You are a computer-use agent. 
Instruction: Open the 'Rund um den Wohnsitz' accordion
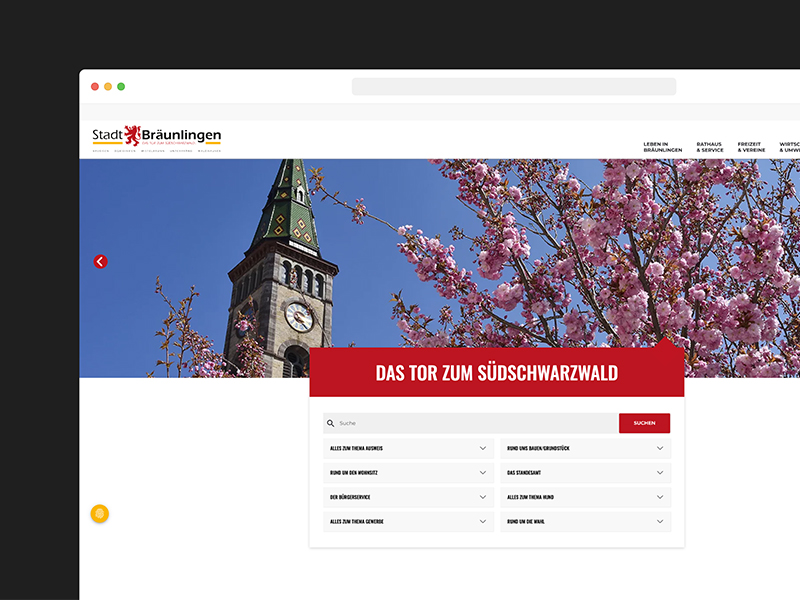coord(408,472)
